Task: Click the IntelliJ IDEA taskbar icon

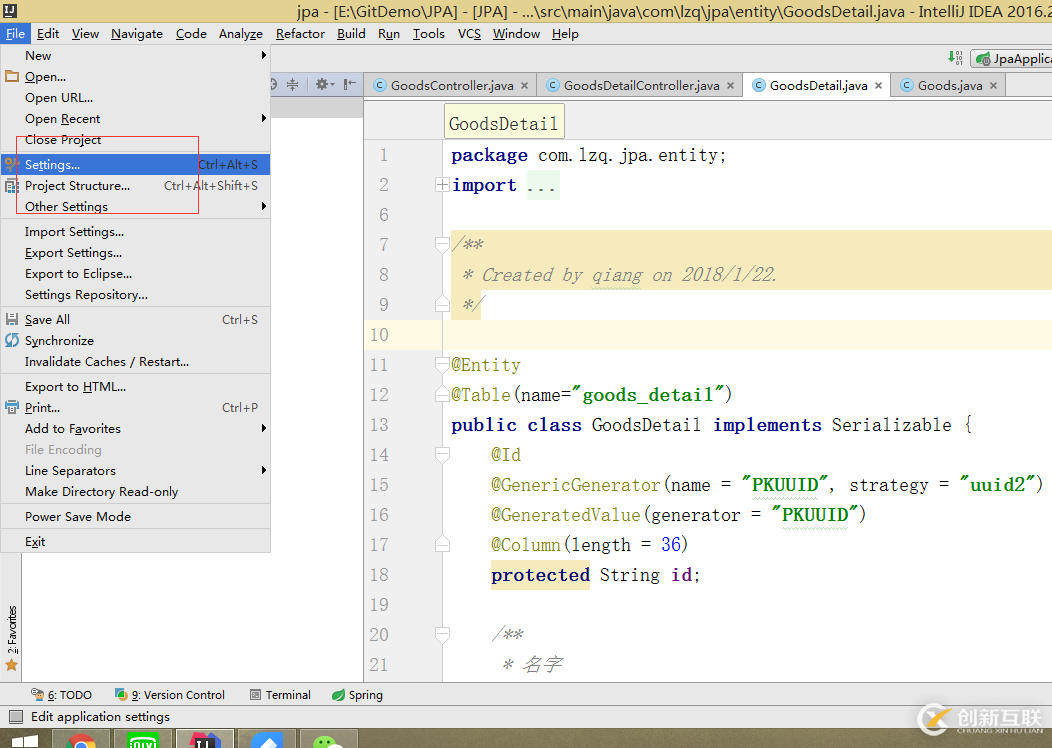Action: [x=205, y=739]
